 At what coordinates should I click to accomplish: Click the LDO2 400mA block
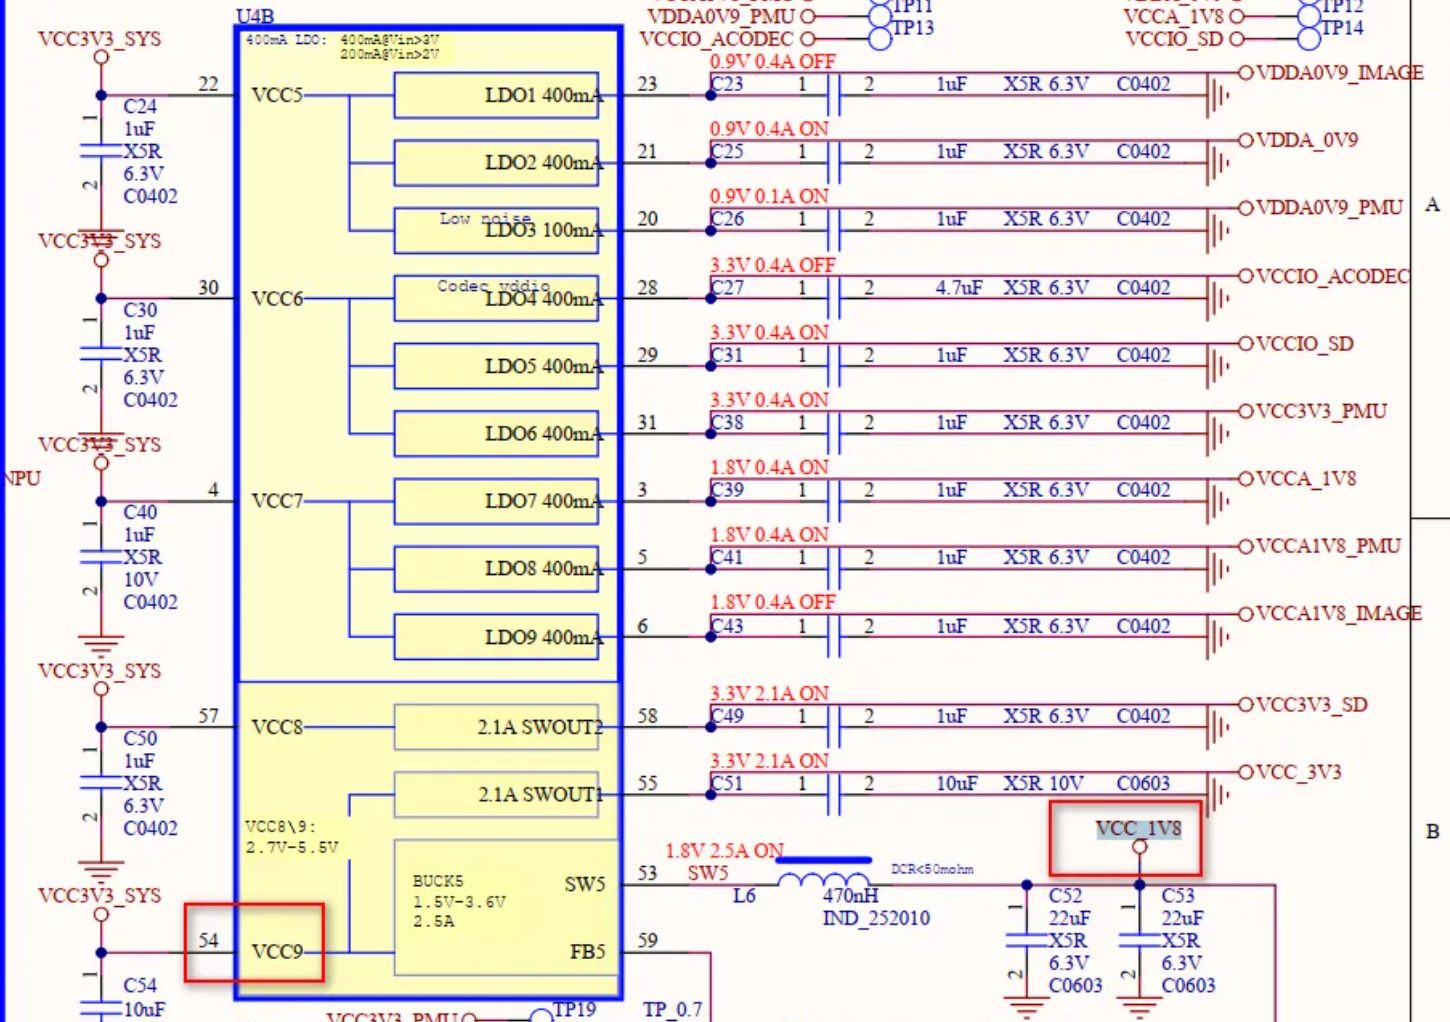click(496, 162)
